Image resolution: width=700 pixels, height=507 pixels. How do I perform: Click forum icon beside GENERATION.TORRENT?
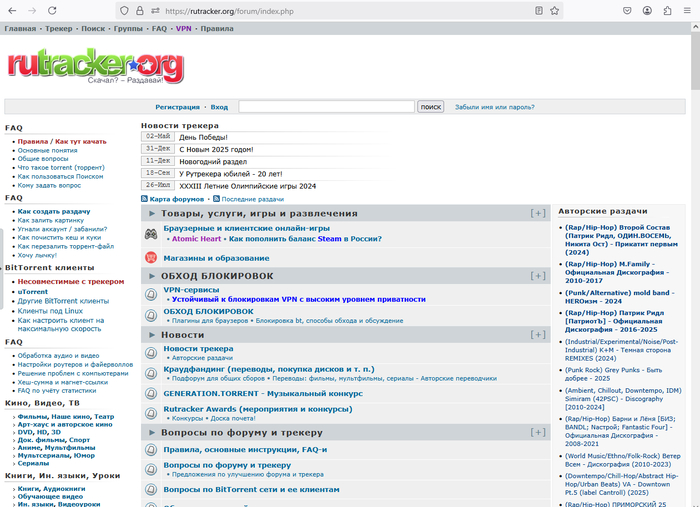[x=151, y=393]
